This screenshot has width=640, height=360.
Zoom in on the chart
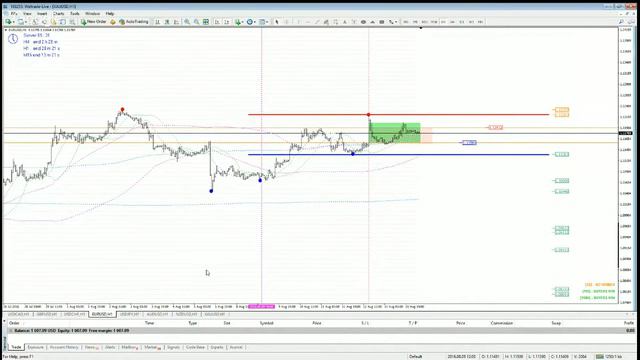click(x=187, y=22)
